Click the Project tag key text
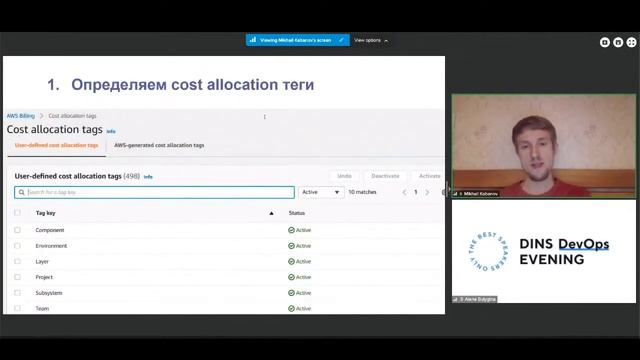Viewport: 640px width, 360px height. (44, 277)
